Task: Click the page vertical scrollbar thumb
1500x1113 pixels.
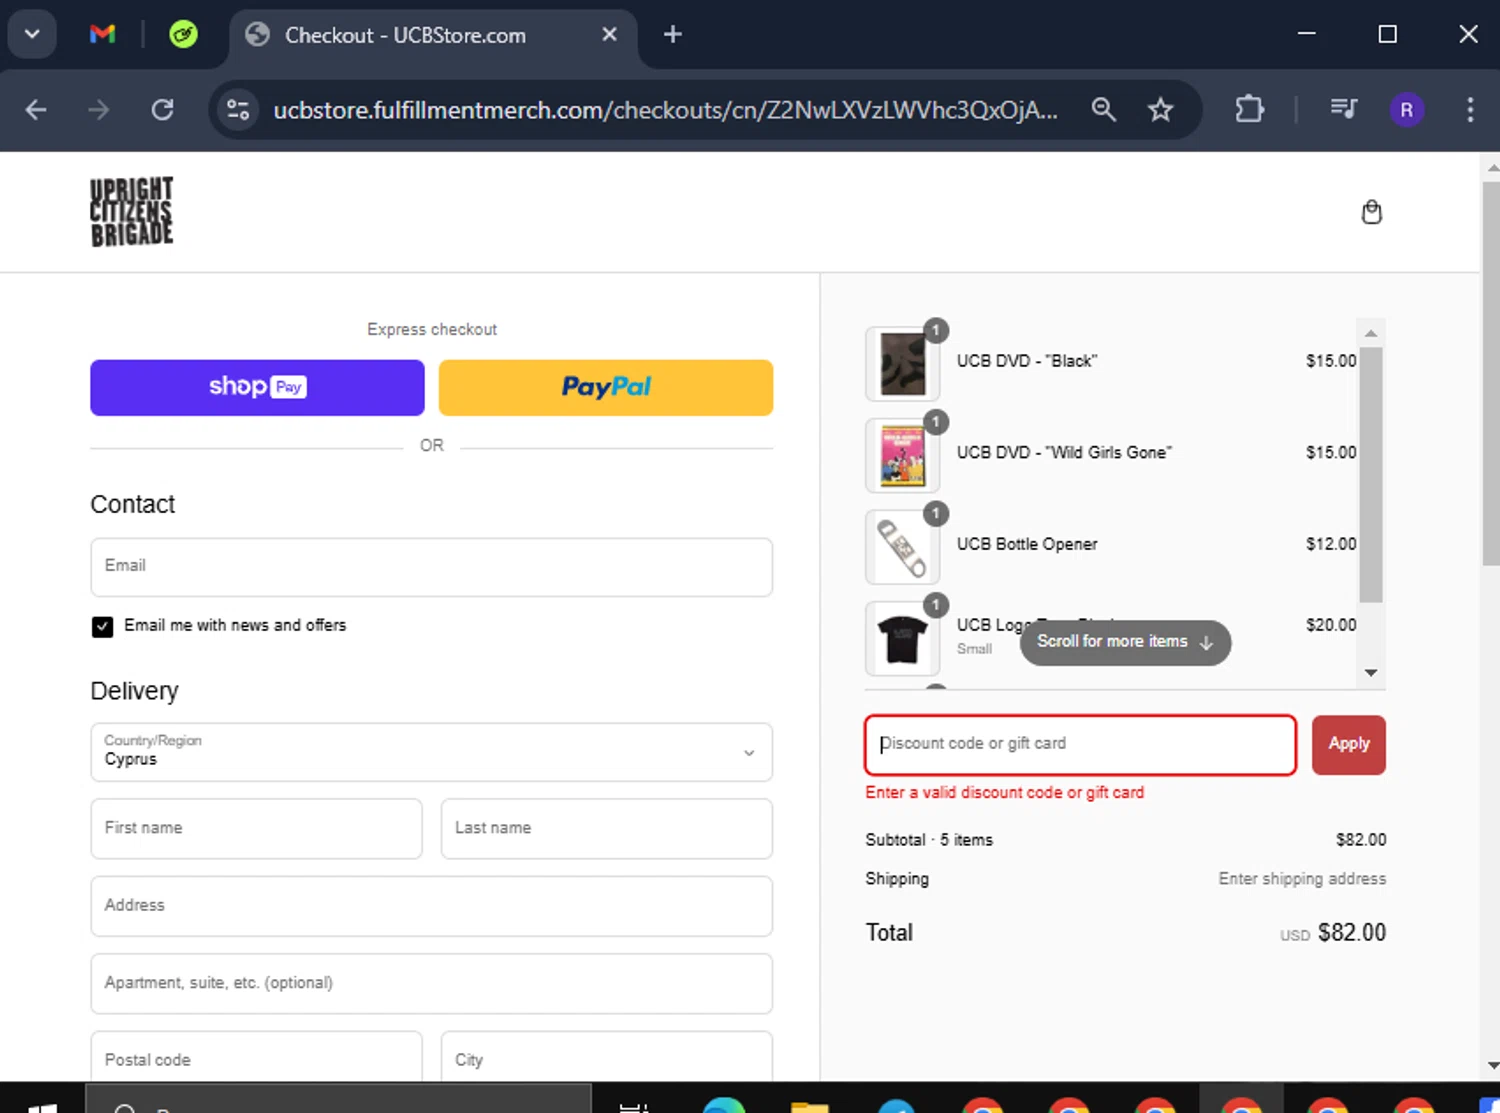Action: 1490,372
